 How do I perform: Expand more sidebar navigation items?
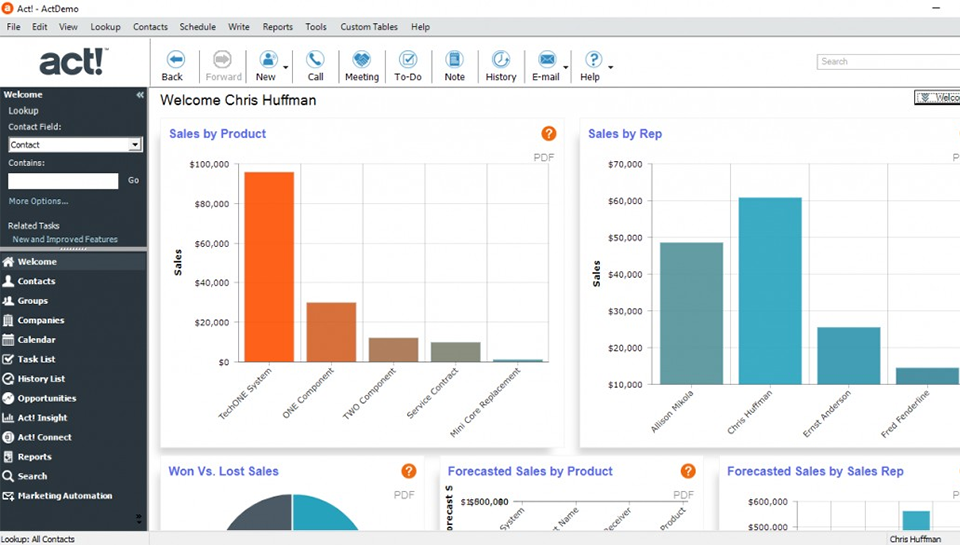click(x=139, y=519)
